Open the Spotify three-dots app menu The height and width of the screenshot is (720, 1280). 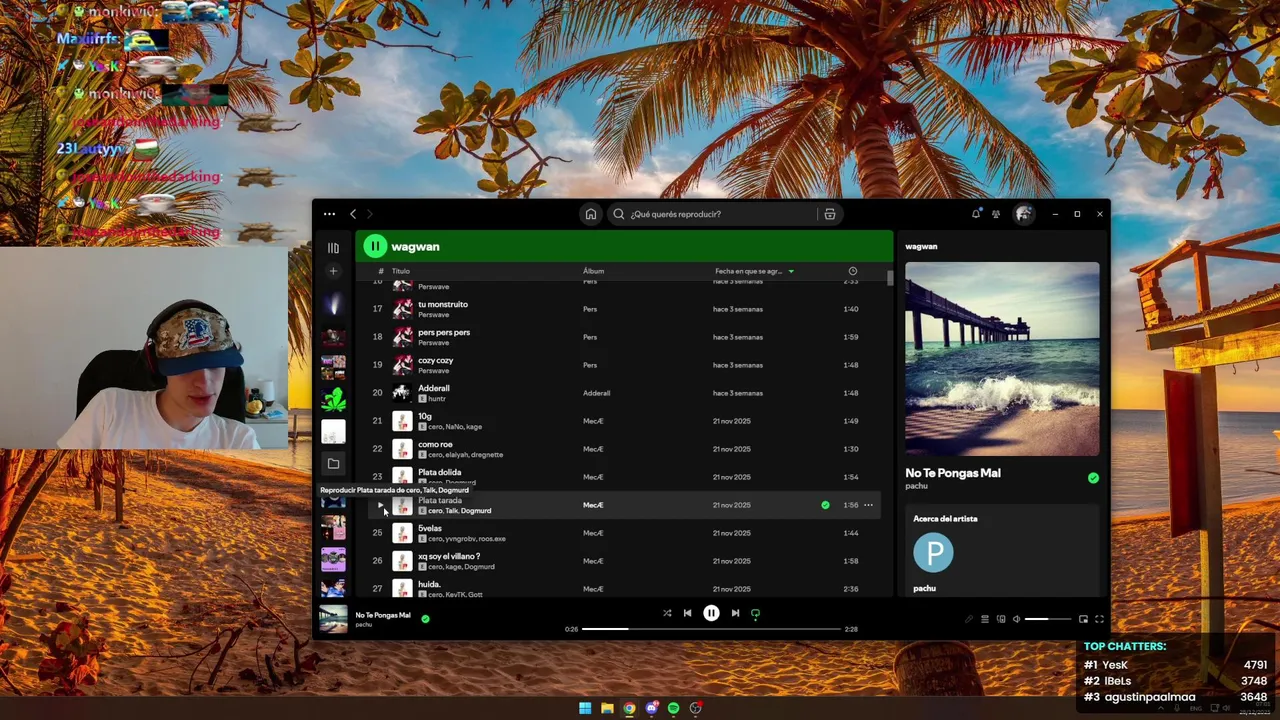pos(329,214)
